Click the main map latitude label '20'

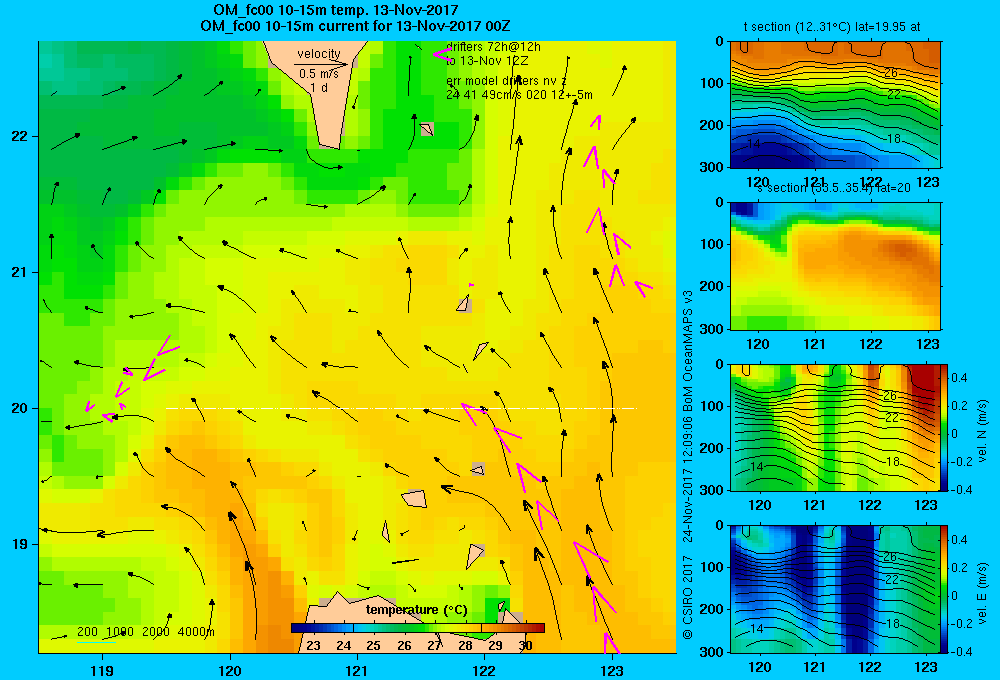point(20,408)
